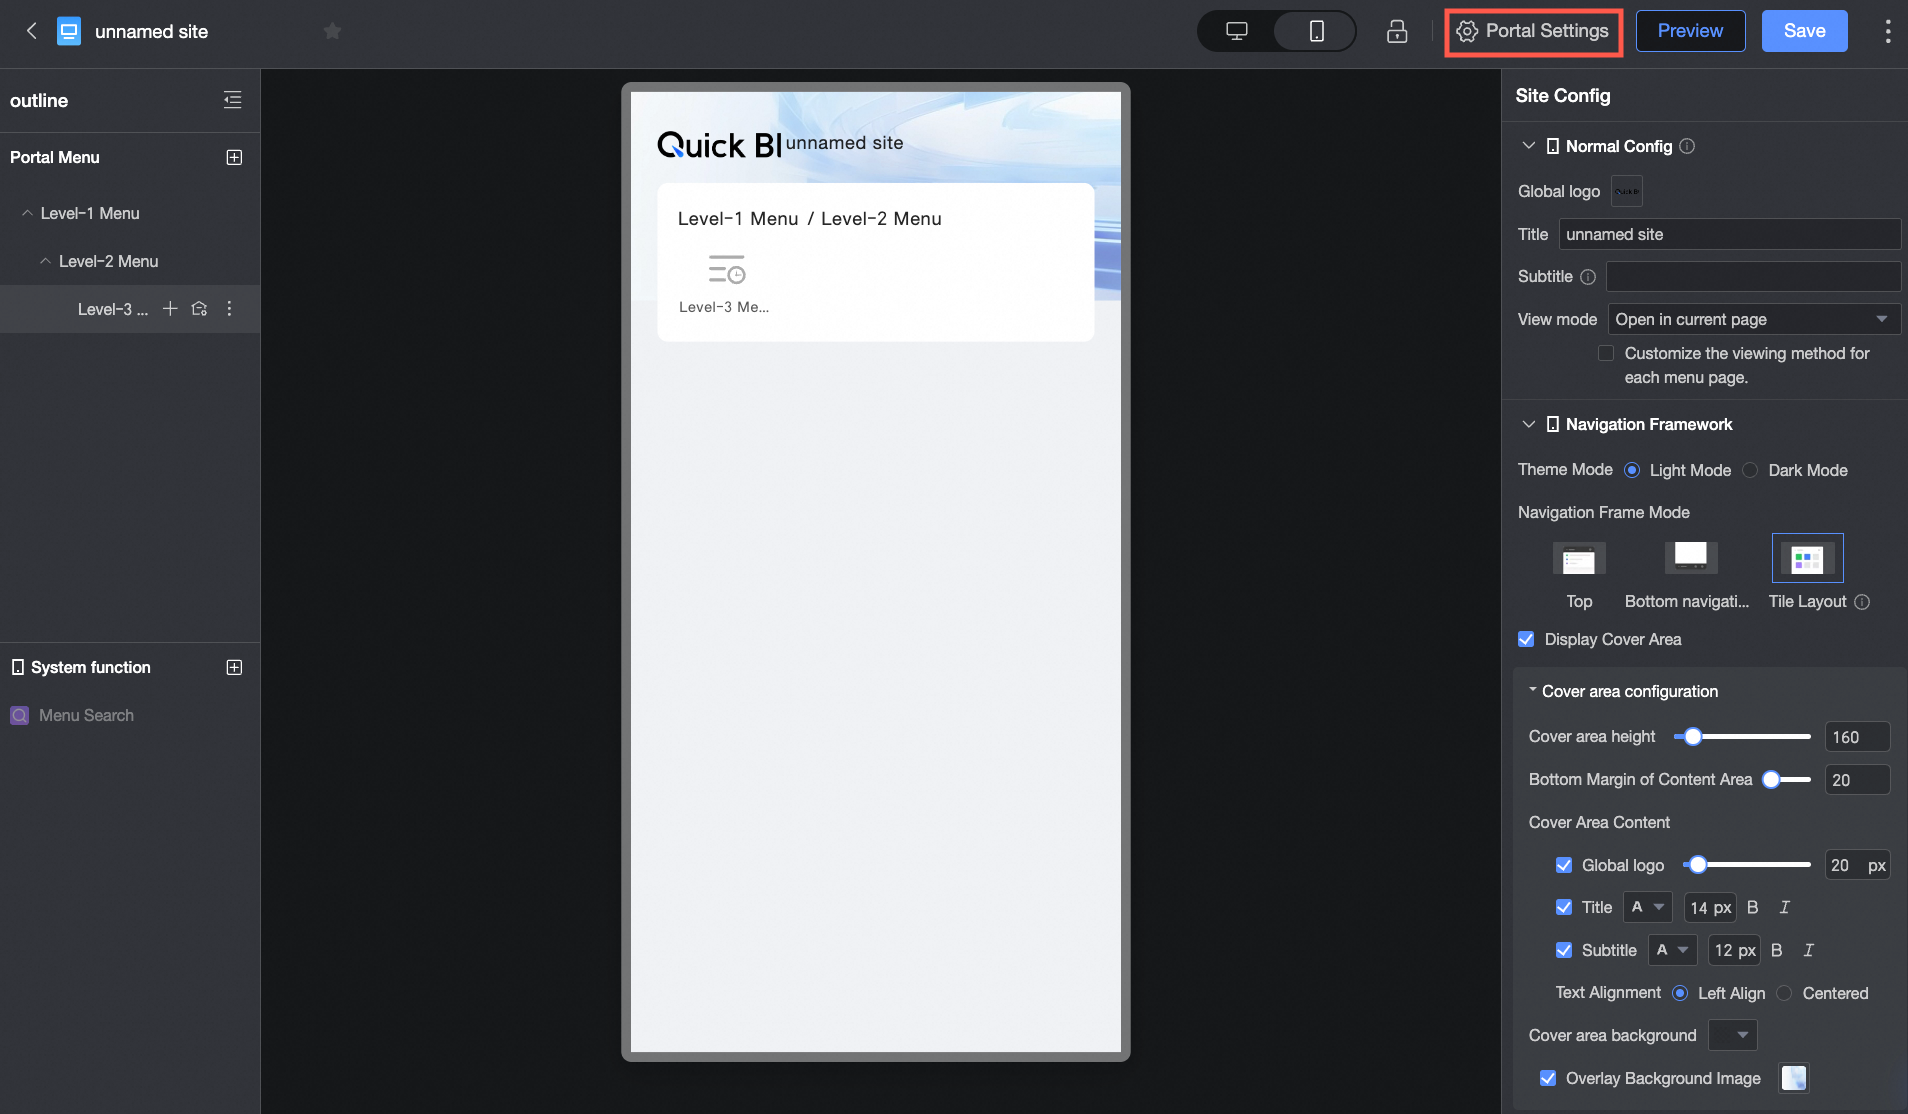
Task: Select Light Mode theme
Action: [x=1632, y=470]
